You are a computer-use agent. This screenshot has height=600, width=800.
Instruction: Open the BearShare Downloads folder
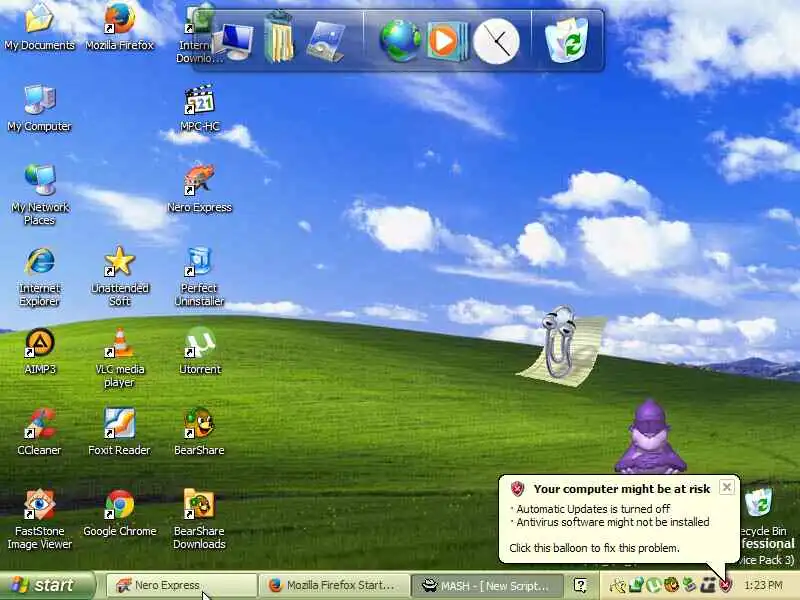point(199,519)
